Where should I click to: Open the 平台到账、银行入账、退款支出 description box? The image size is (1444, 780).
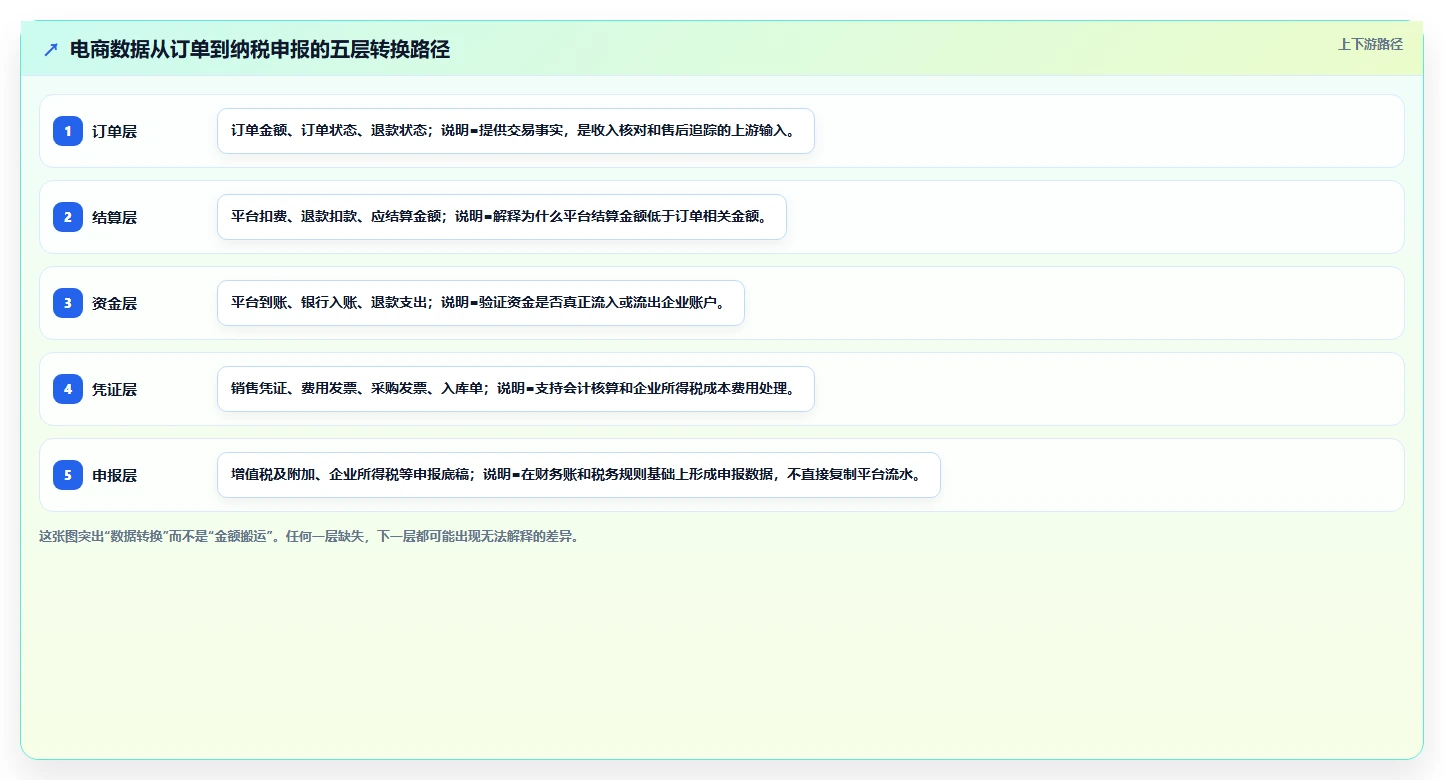[x=481, y=303]
